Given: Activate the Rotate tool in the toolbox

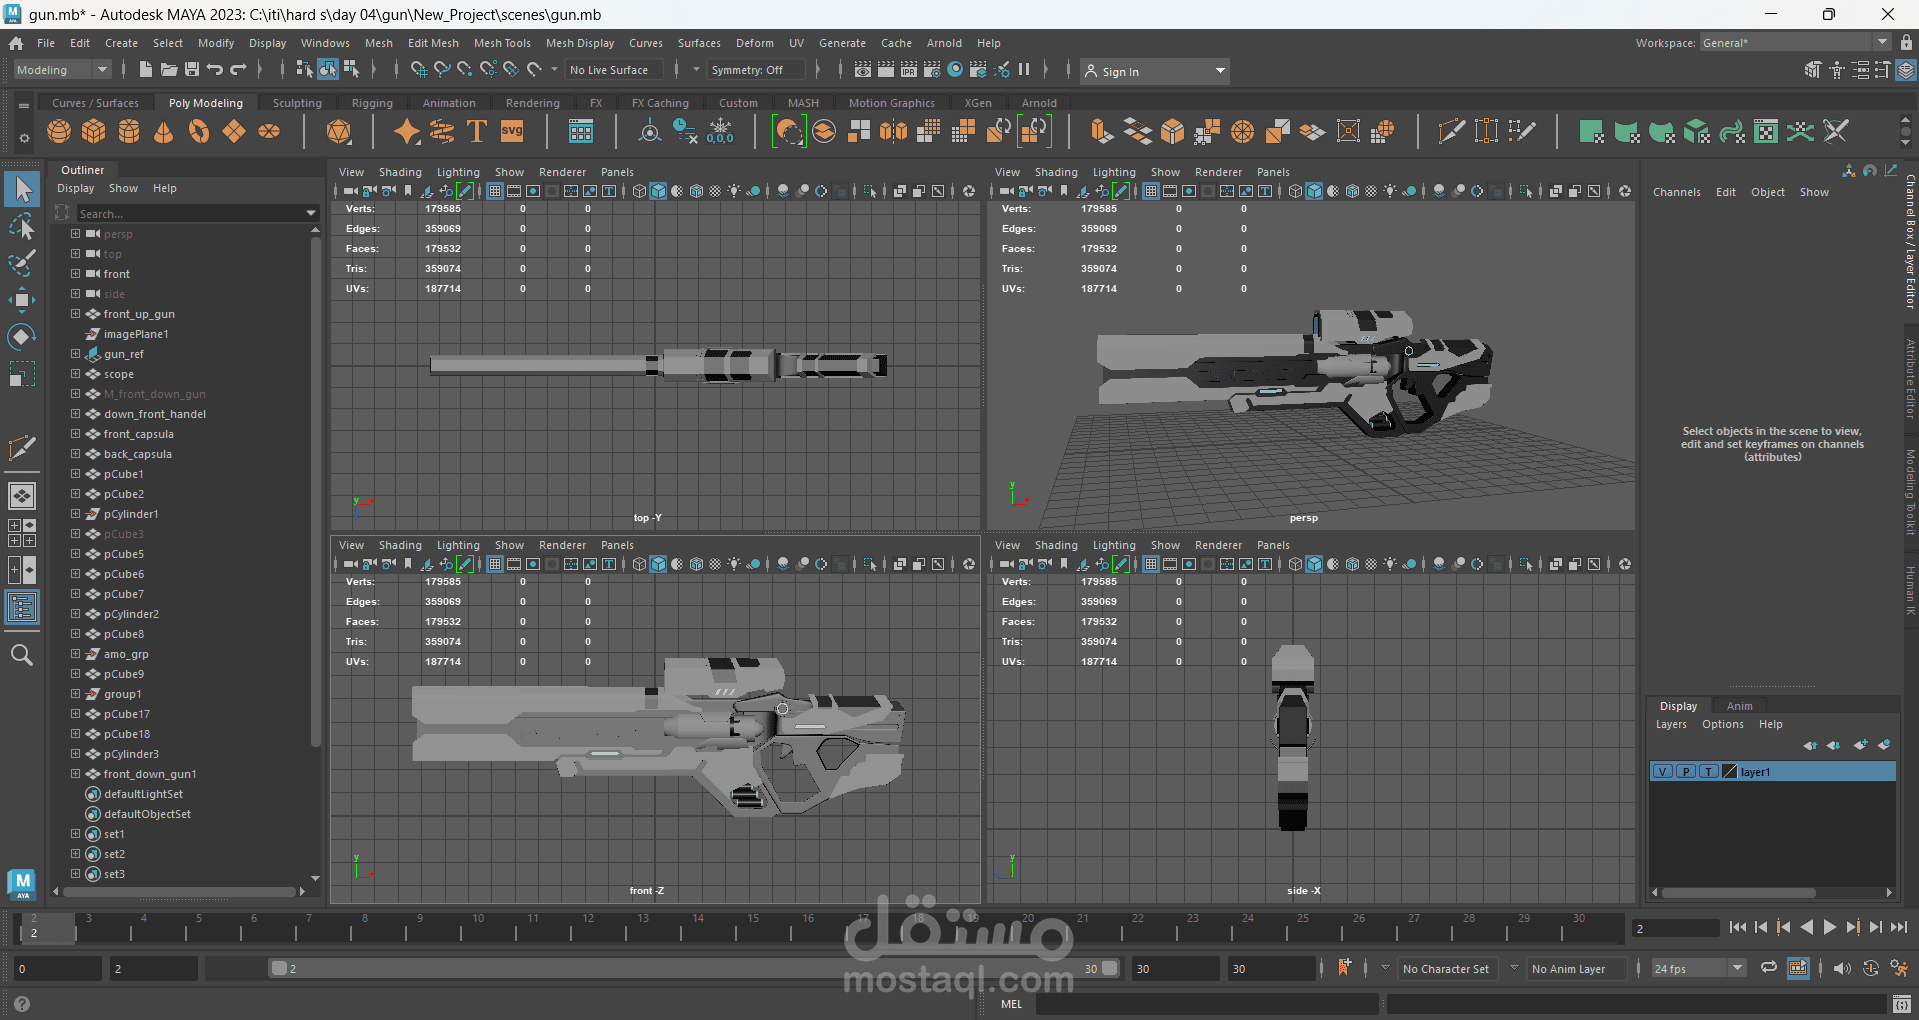Looking at the screenshot, I should point(22,337).
